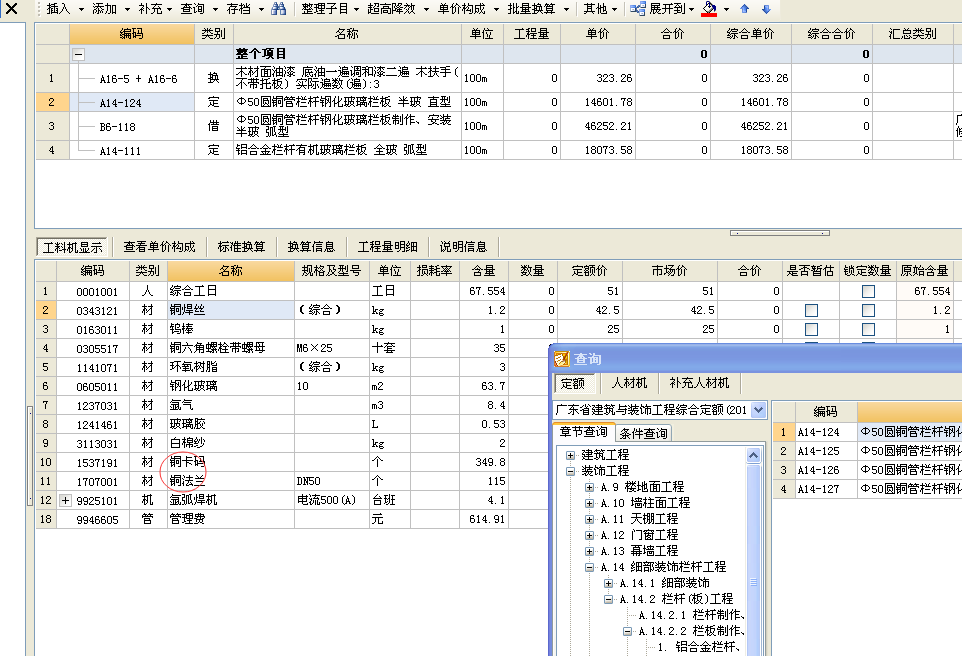Expand A.9 楼地面工程 node

[590, 487]
